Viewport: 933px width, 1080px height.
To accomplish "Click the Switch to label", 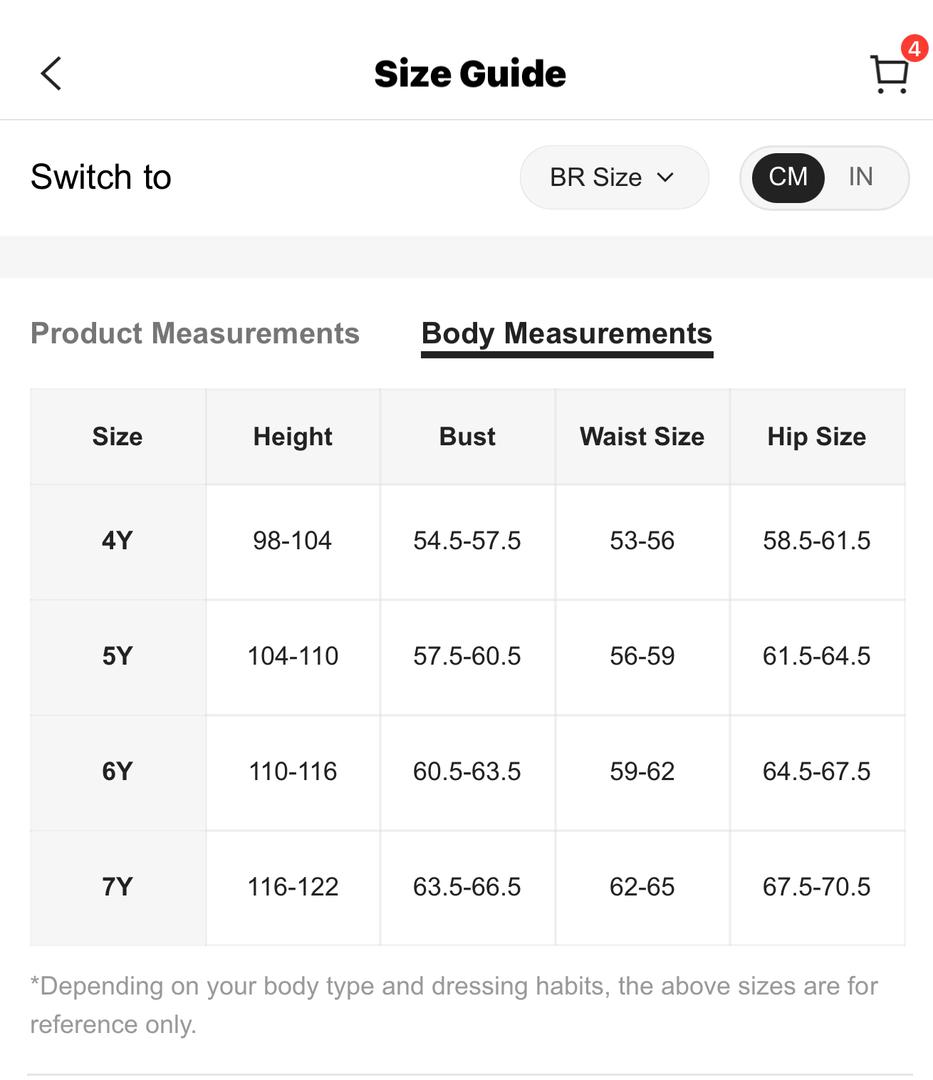I will click(x=101, y=177).
